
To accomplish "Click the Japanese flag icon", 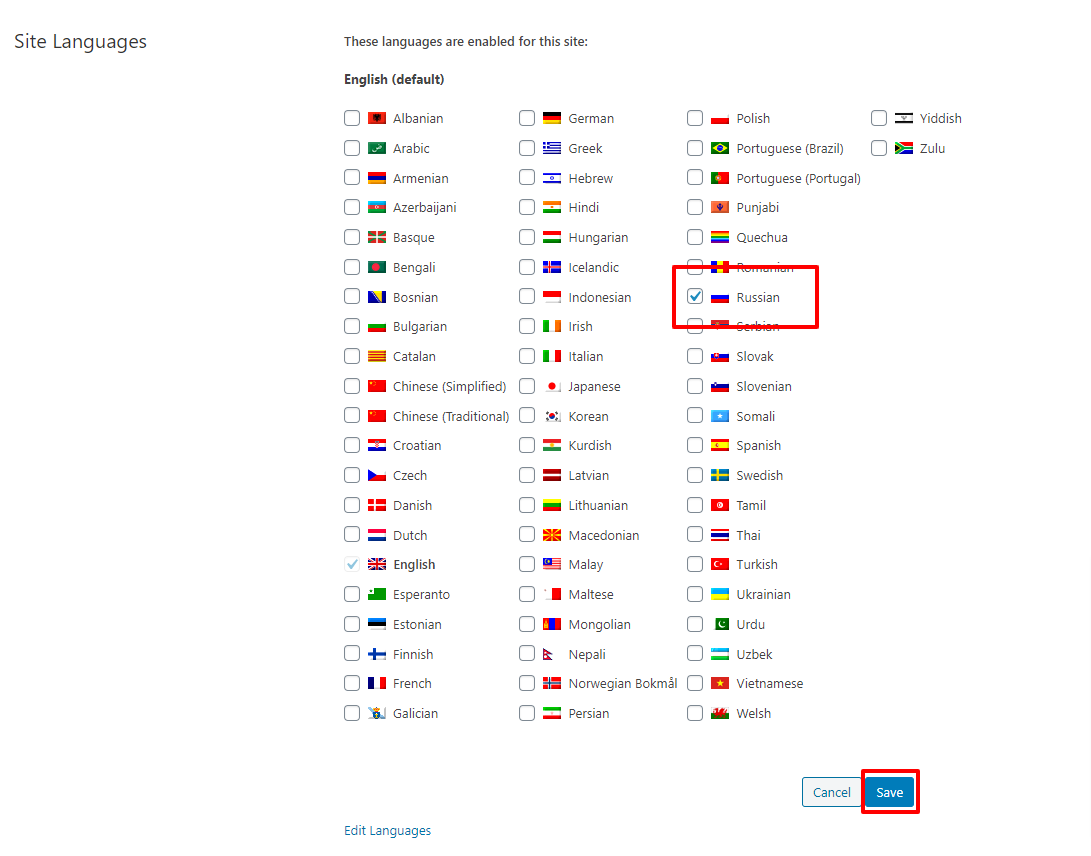I will [552, 387].
